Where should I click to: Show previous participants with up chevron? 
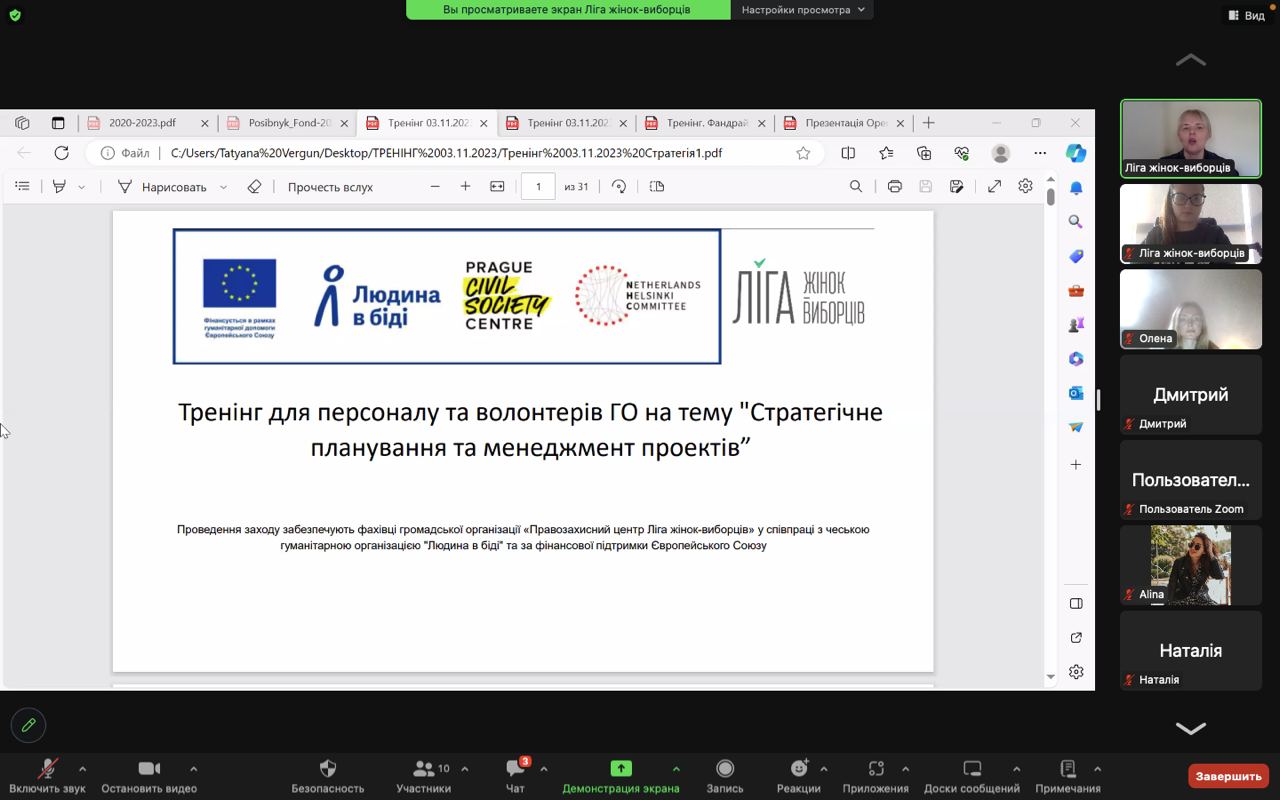click(1190, 60)
